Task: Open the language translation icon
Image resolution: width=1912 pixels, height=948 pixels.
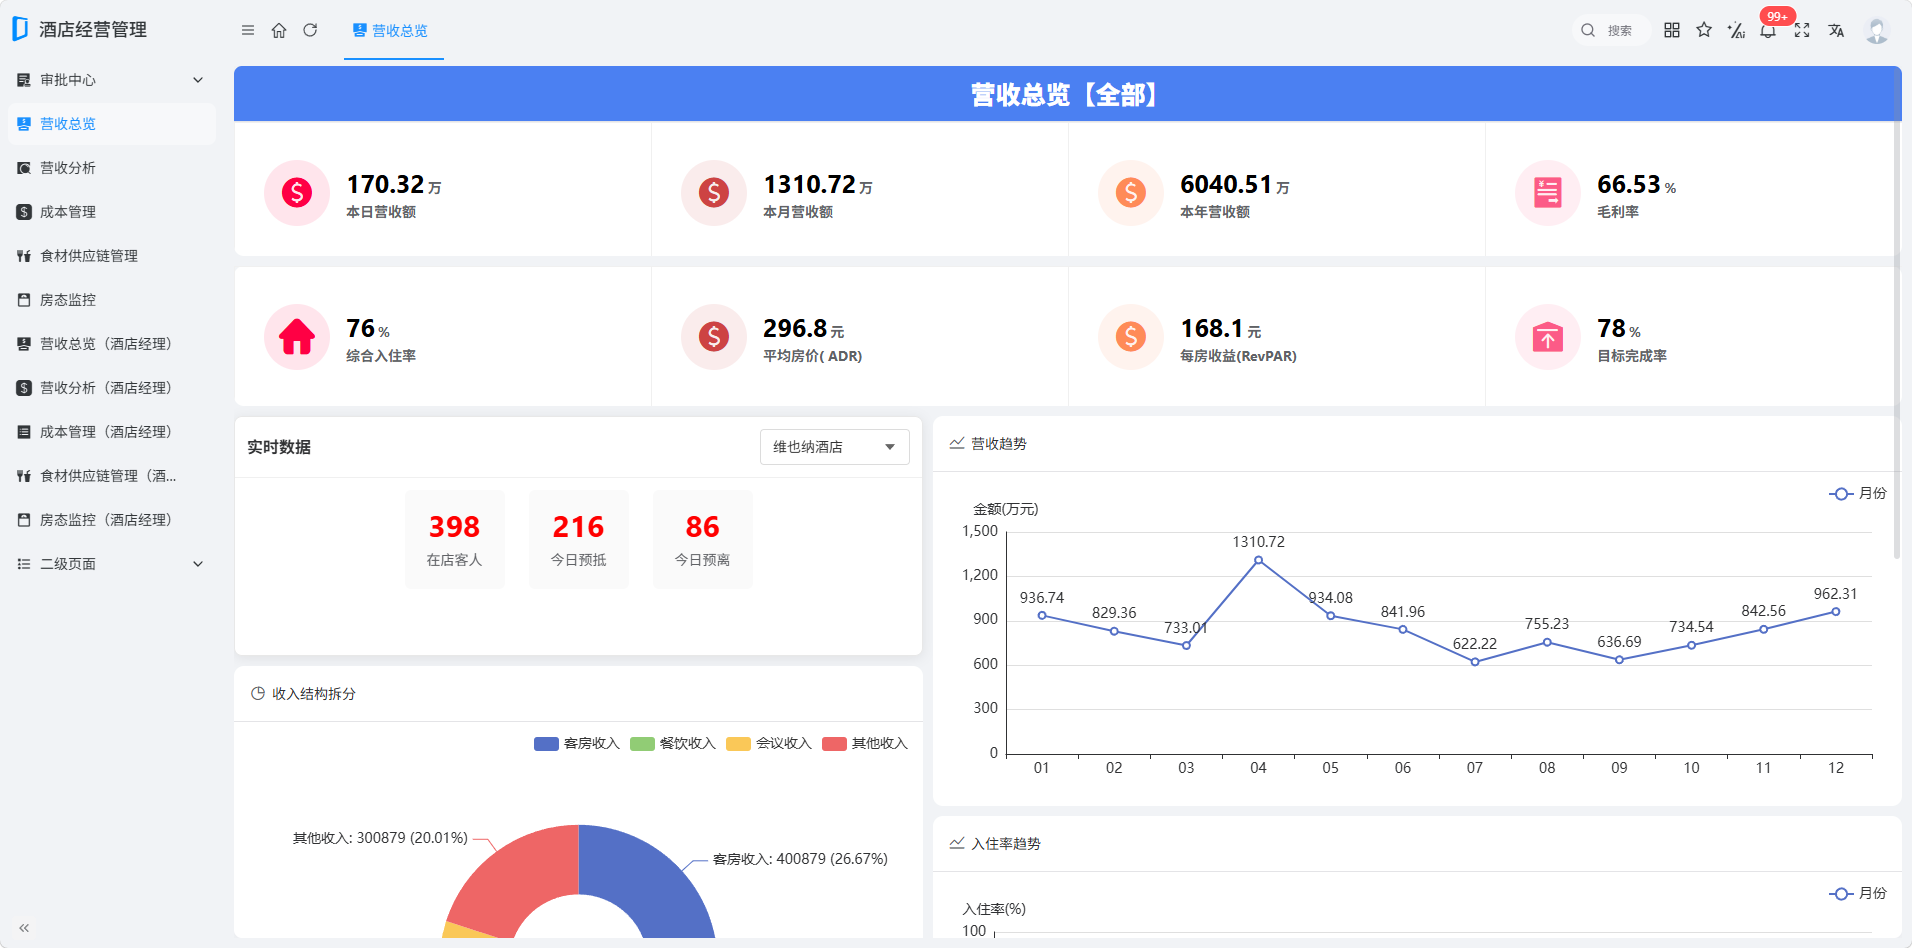Action: [x=1836, y=30]
